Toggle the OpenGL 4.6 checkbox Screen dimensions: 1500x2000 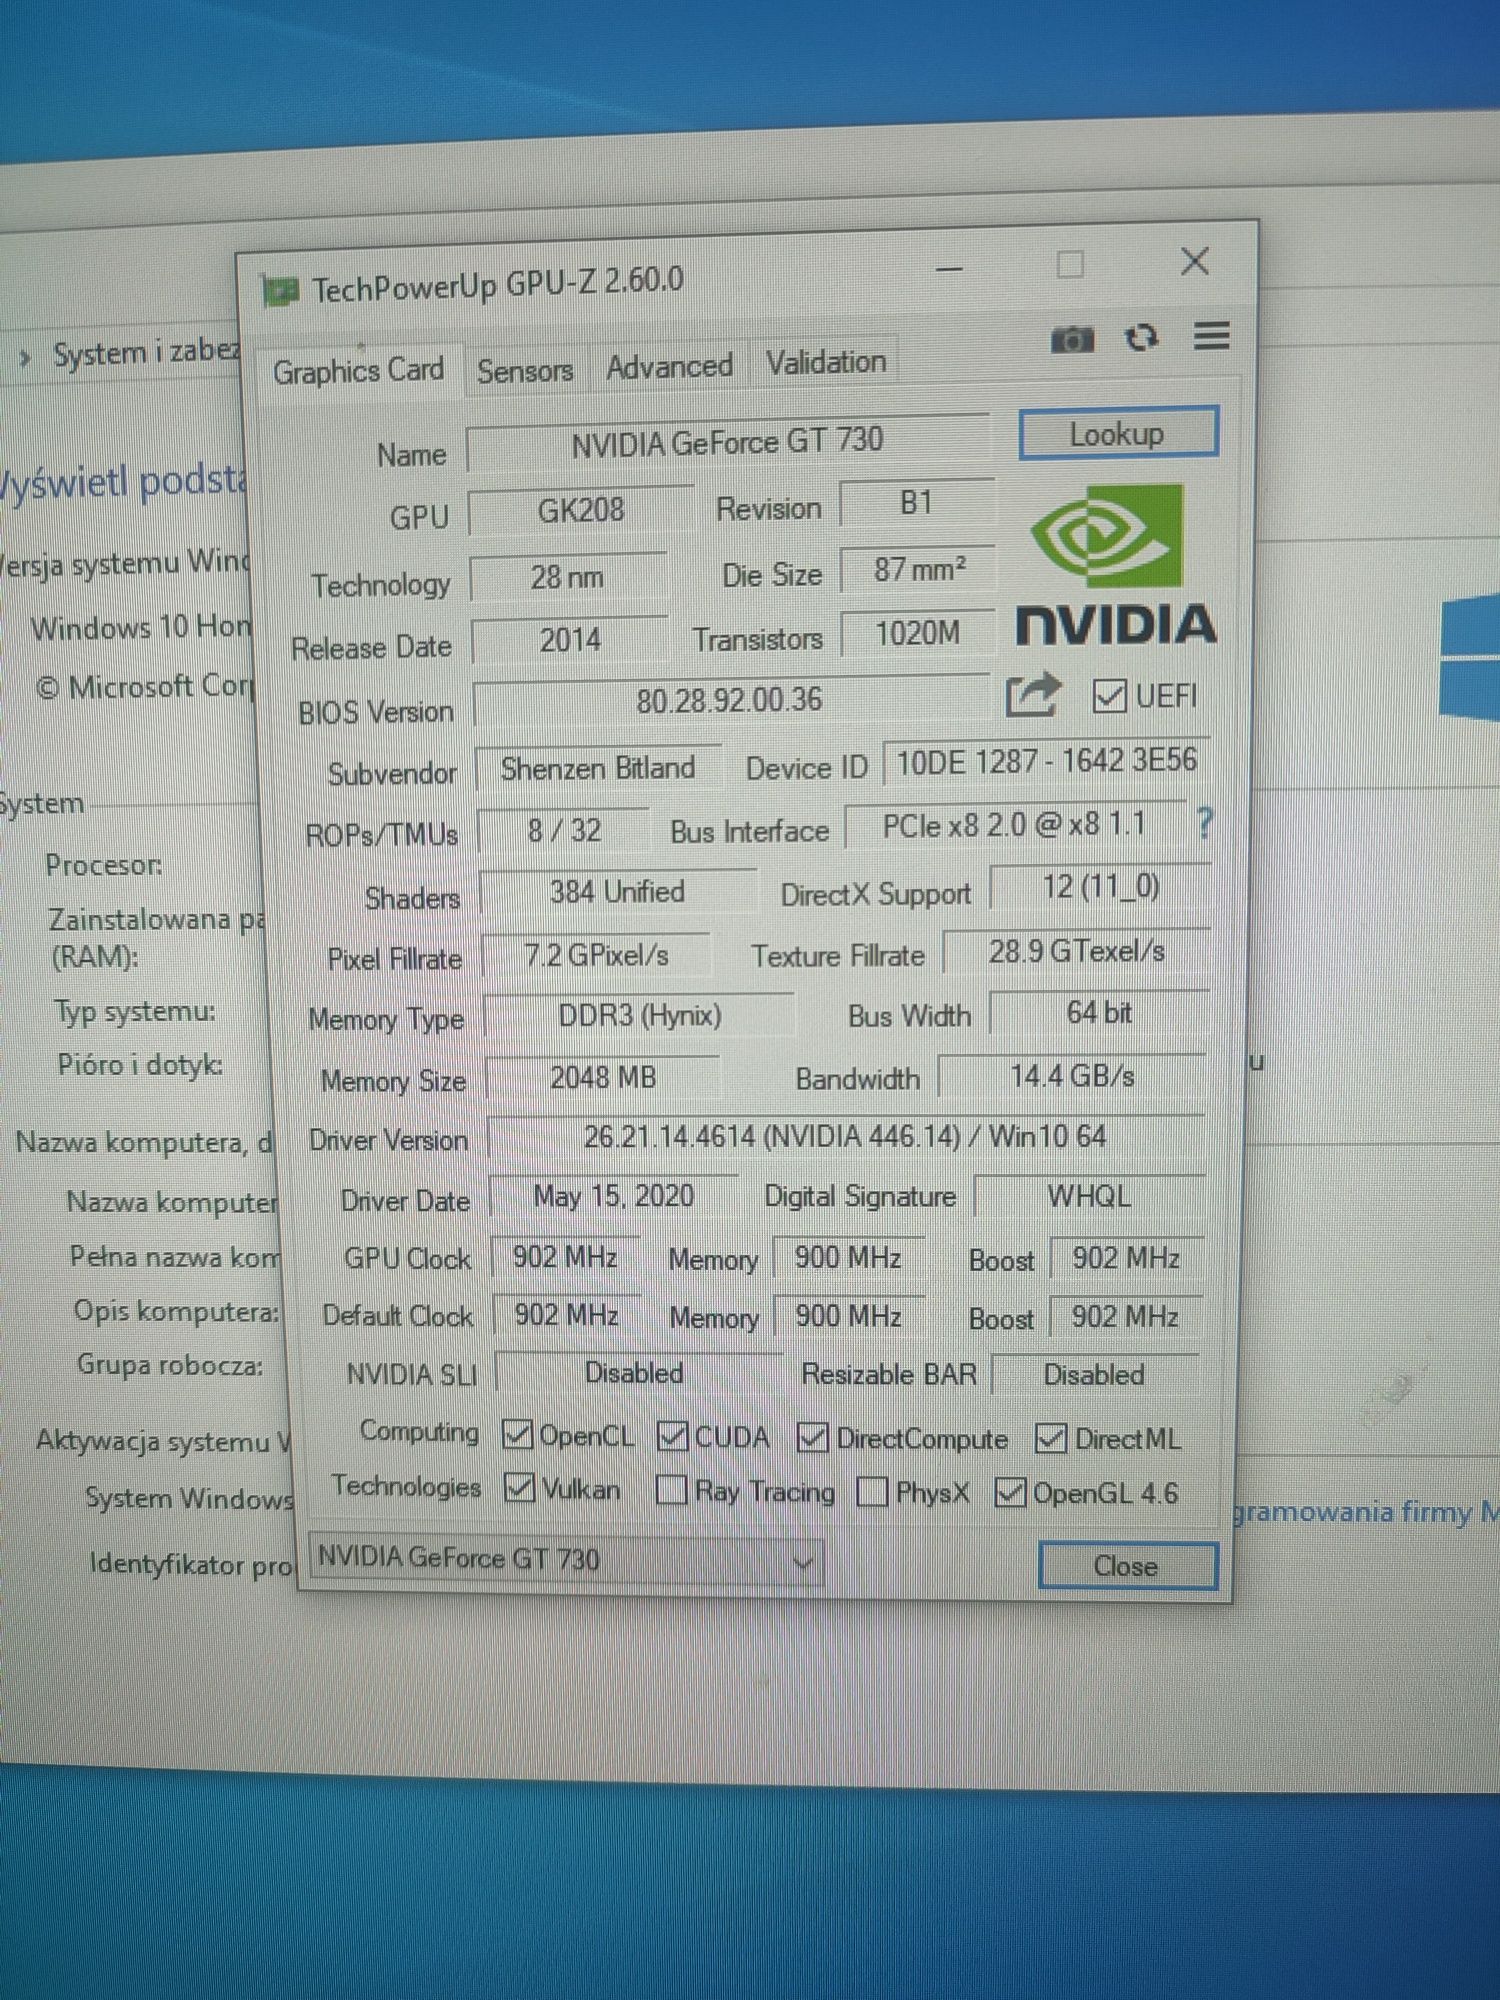[x=1010, y=1493]
